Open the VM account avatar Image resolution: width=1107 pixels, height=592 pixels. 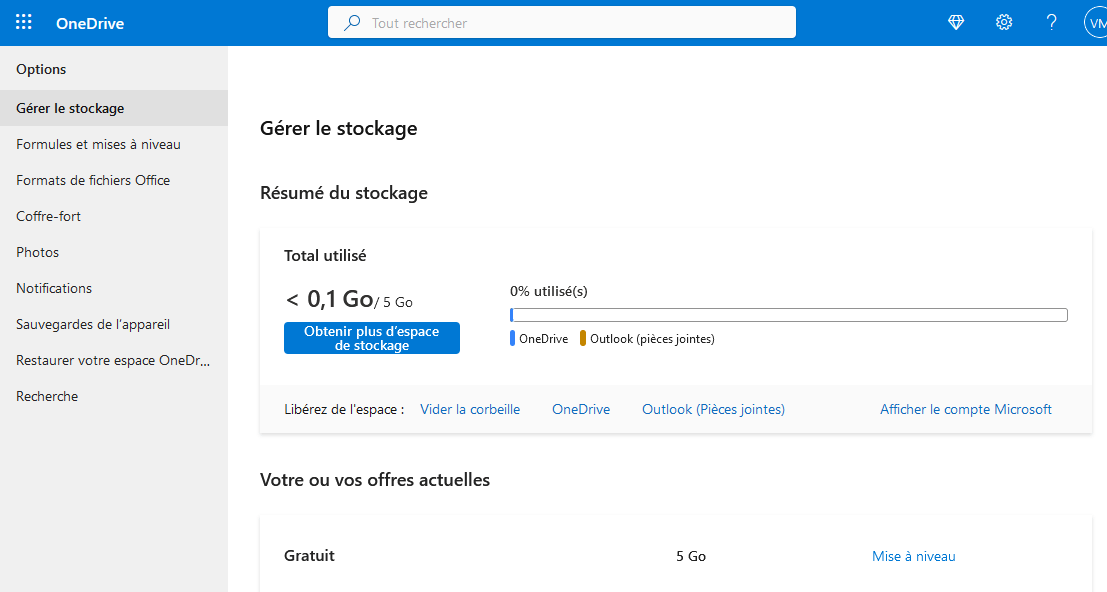click(1096, 23)
